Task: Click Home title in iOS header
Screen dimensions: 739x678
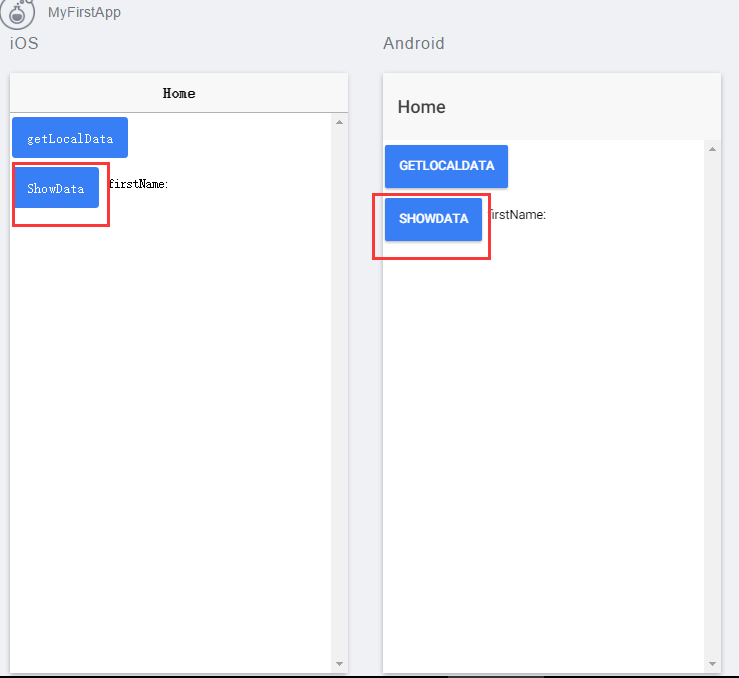Action: coord(179,93)
